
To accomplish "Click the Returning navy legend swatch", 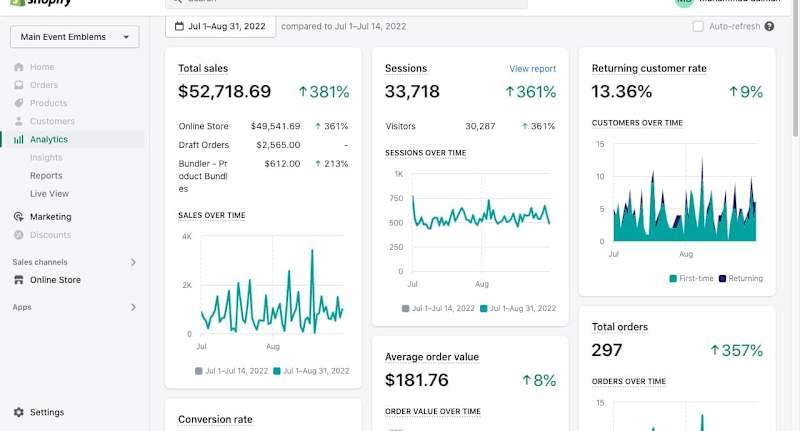I will coord(722,278).
